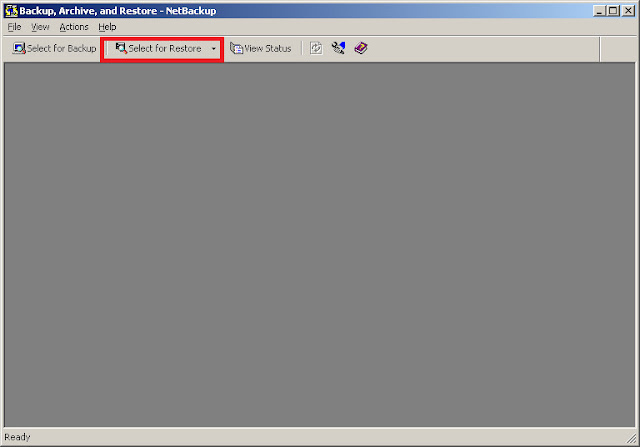Click the Select for Backup toolbar button
This screenshot has height=447, width=640.
[x=54, y=49]
